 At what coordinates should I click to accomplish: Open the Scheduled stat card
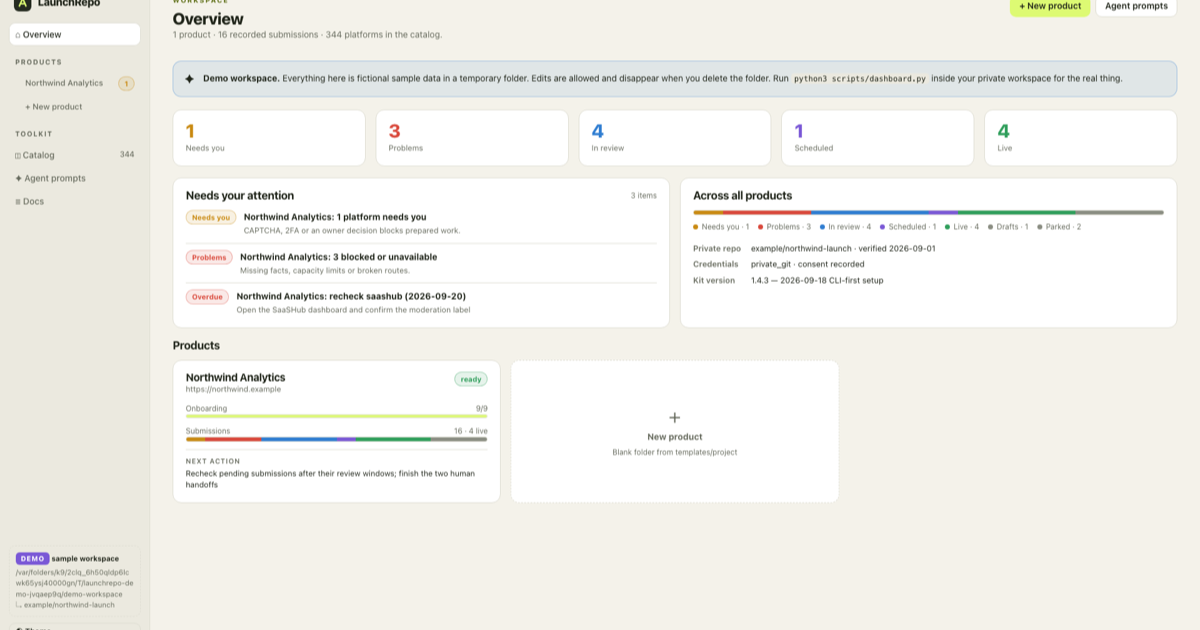(x=878, y=138)
